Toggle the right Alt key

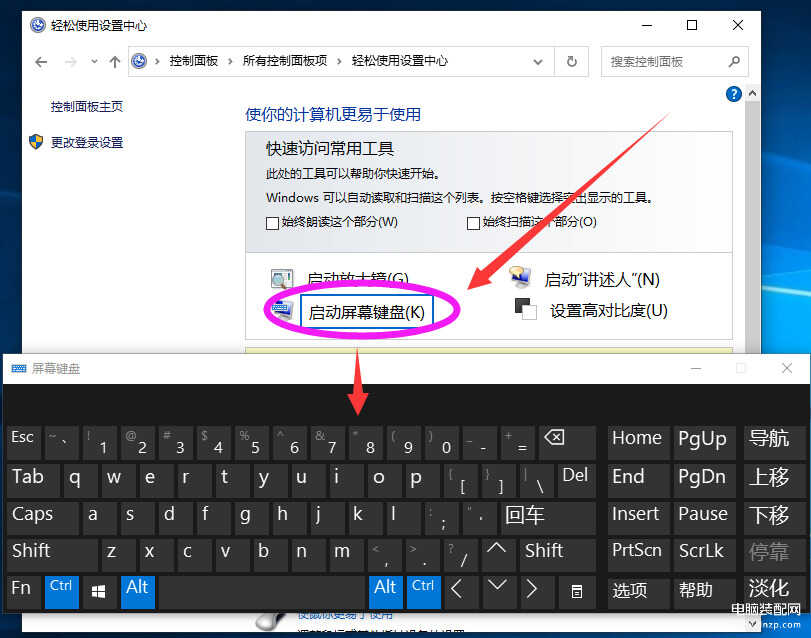coord(386,593)
